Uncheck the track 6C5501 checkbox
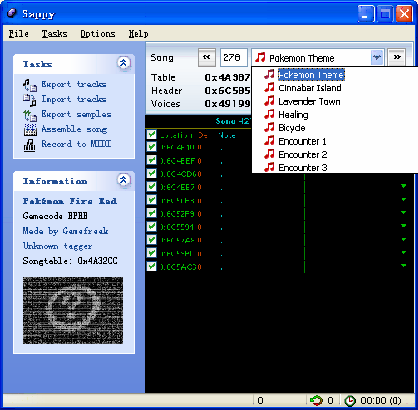 click(152, 227)
